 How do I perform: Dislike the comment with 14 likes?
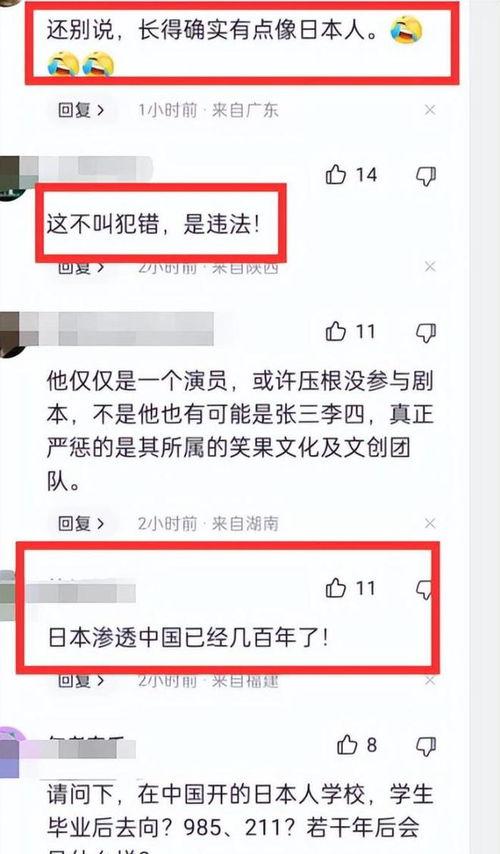coord(426,175)
